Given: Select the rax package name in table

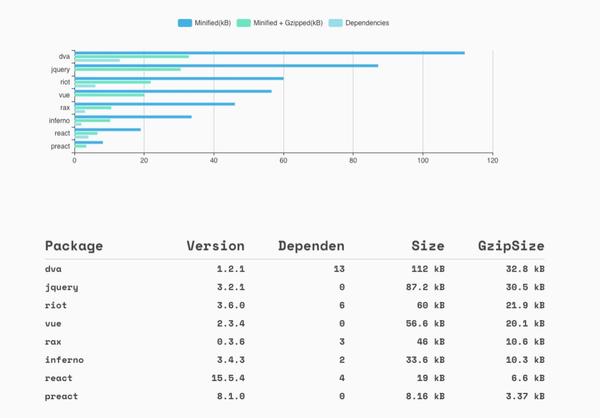Looking at the screenshot, I should tap(53, 342).
